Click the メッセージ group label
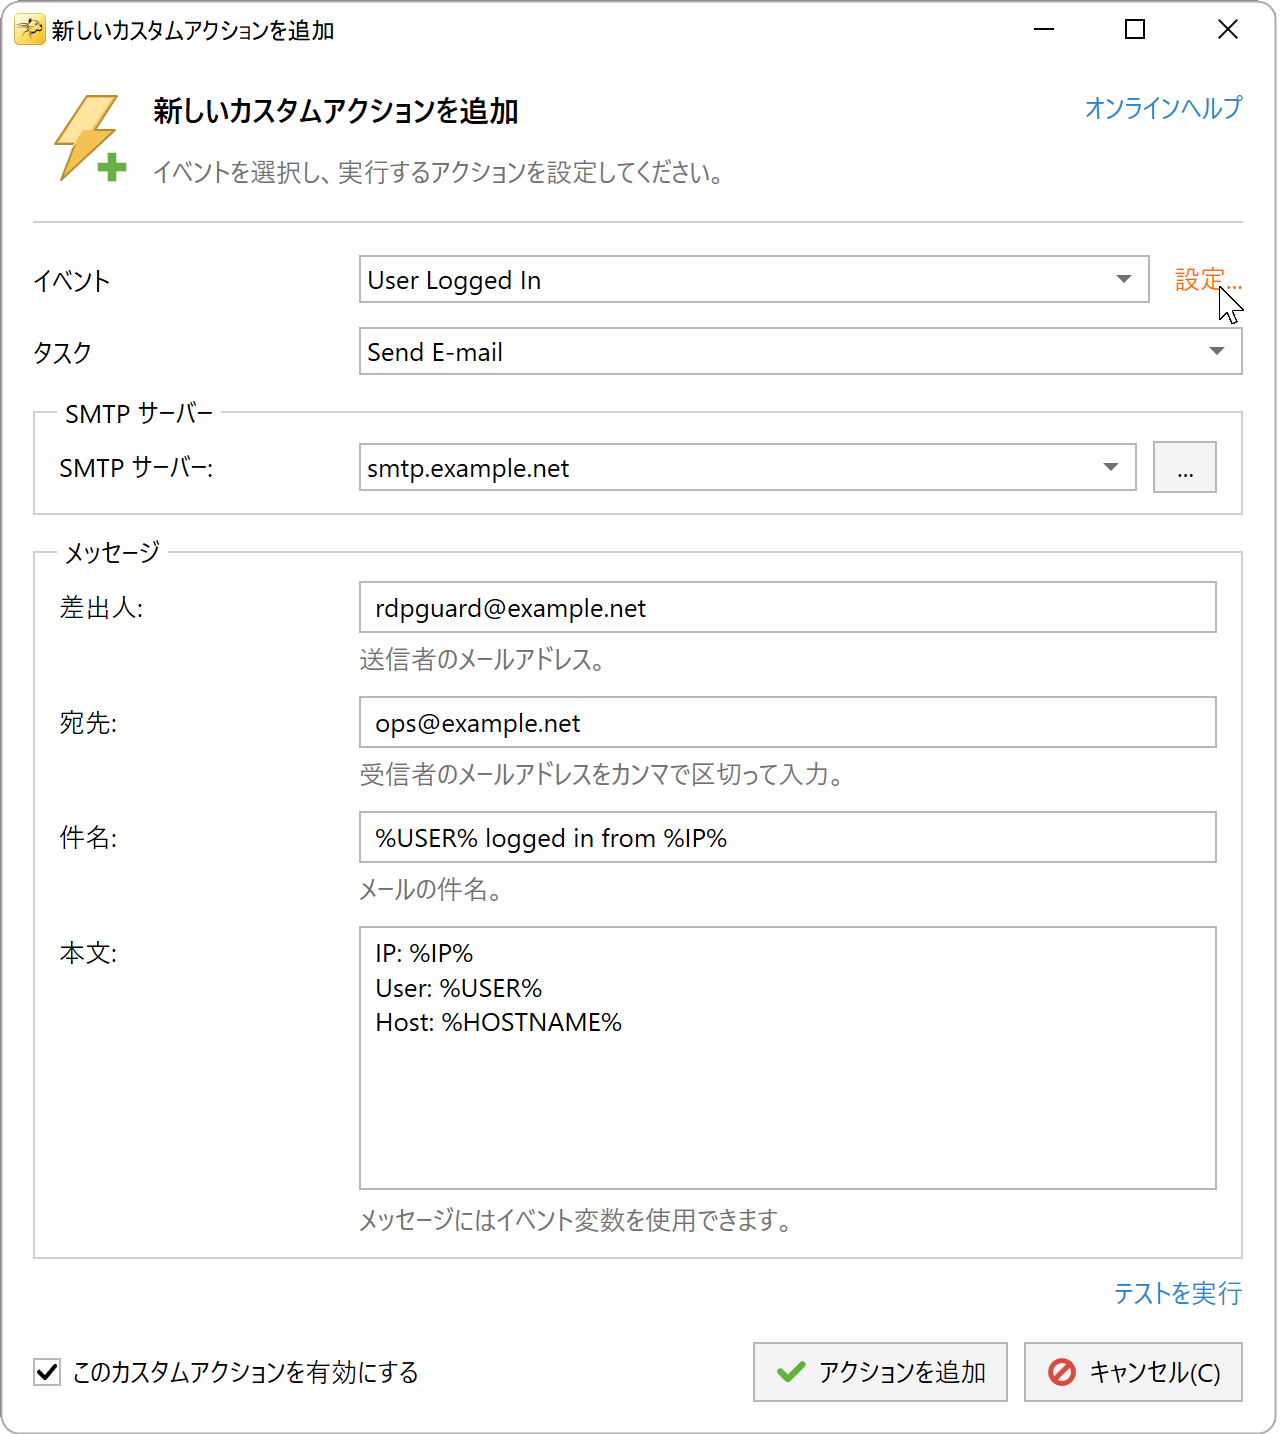Viewport: 1288px width, 1434px height. tap(112, 552)
